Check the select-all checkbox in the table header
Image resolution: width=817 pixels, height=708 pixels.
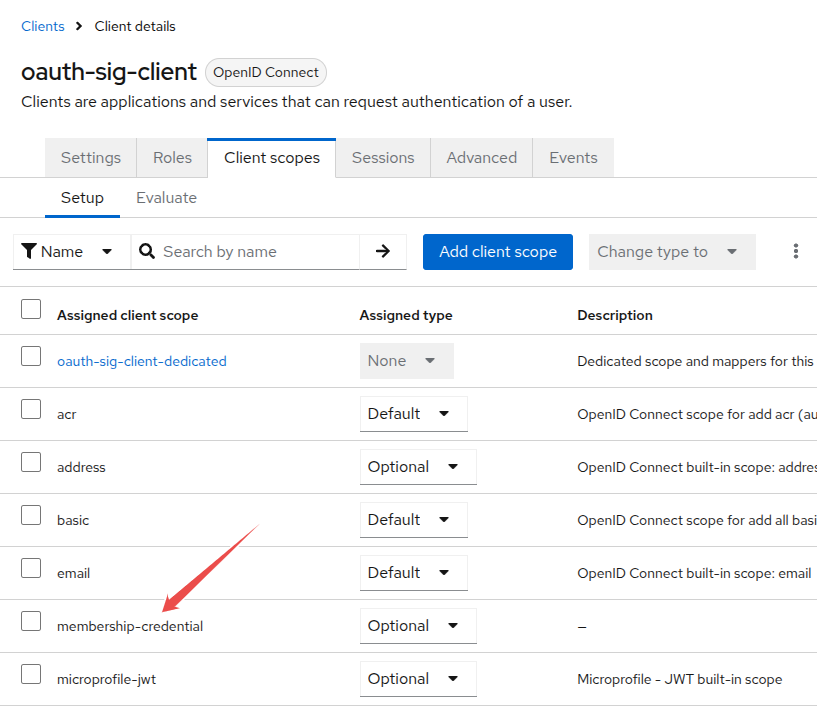31,310
